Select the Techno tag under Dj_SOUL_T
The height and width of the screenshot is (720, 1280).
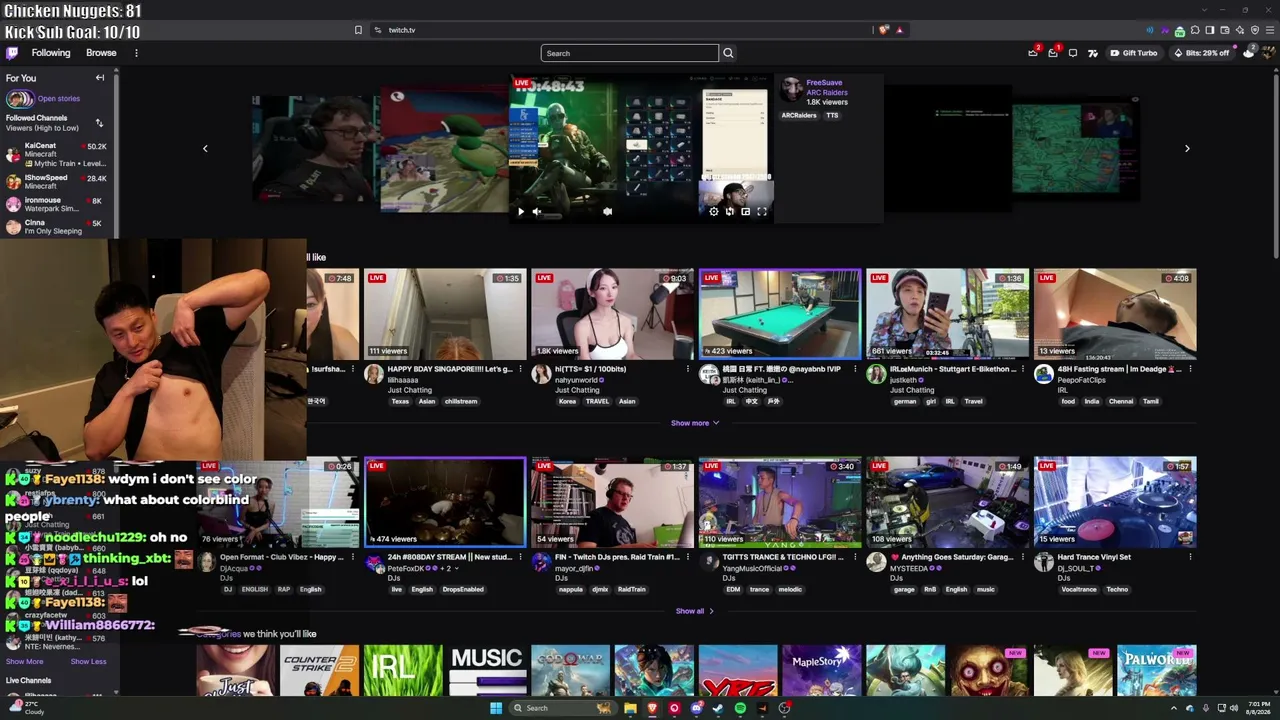(1117, 589)
